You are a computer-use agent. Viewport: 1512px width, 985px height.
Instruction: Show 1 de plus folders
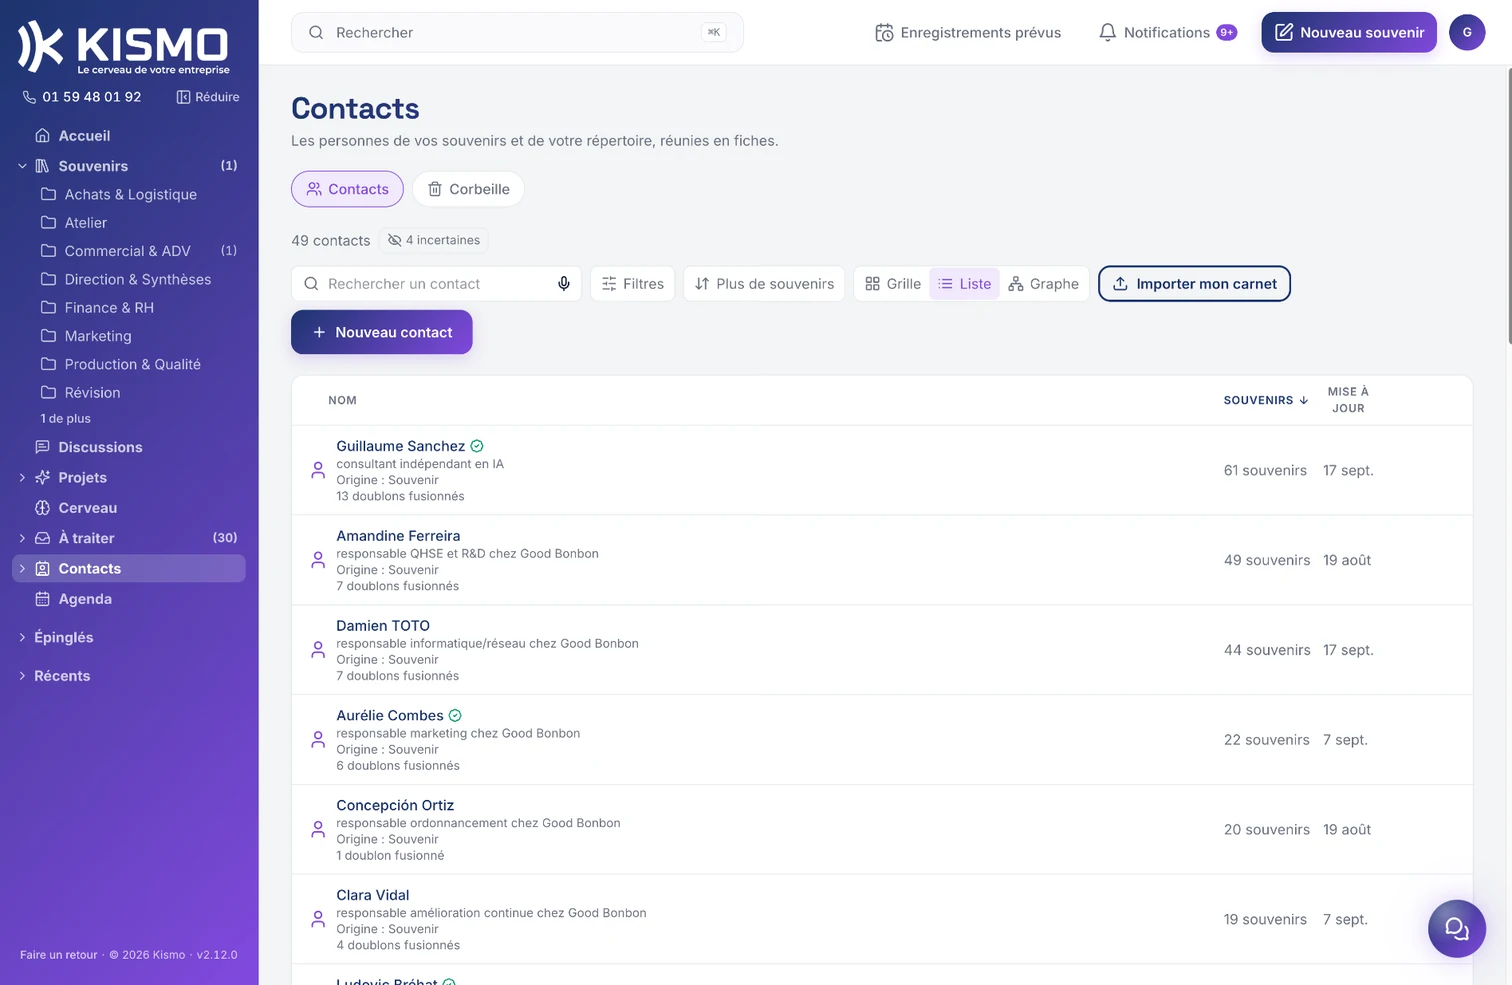pyautogui.click(x=66, y=419)
